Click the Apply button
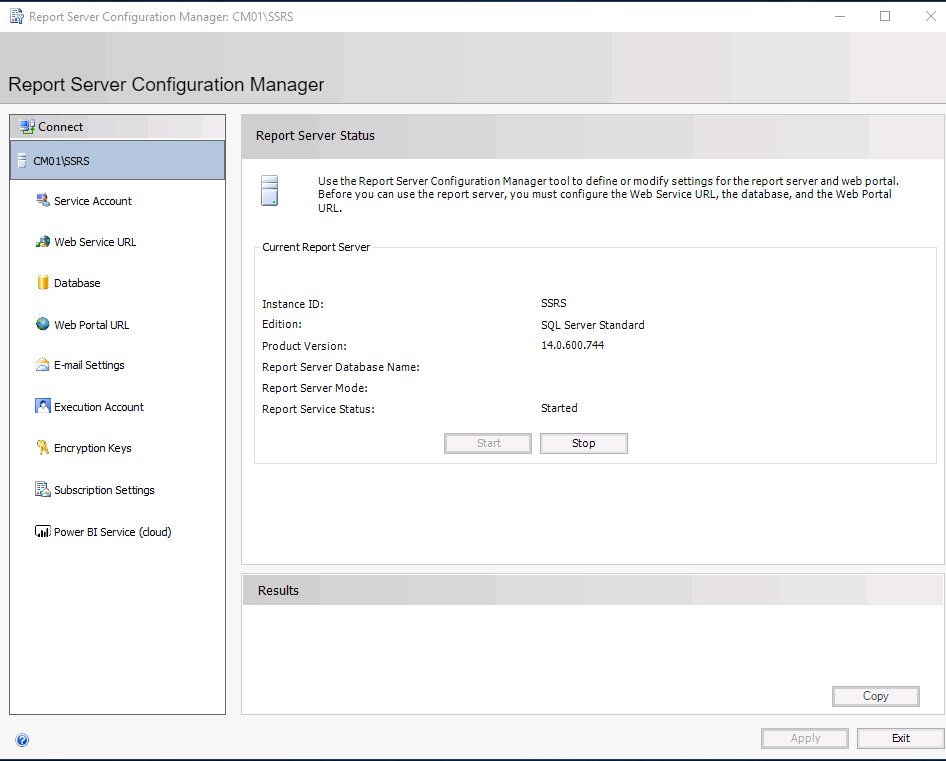Screen dimensions: 946x761 point(805,738)
